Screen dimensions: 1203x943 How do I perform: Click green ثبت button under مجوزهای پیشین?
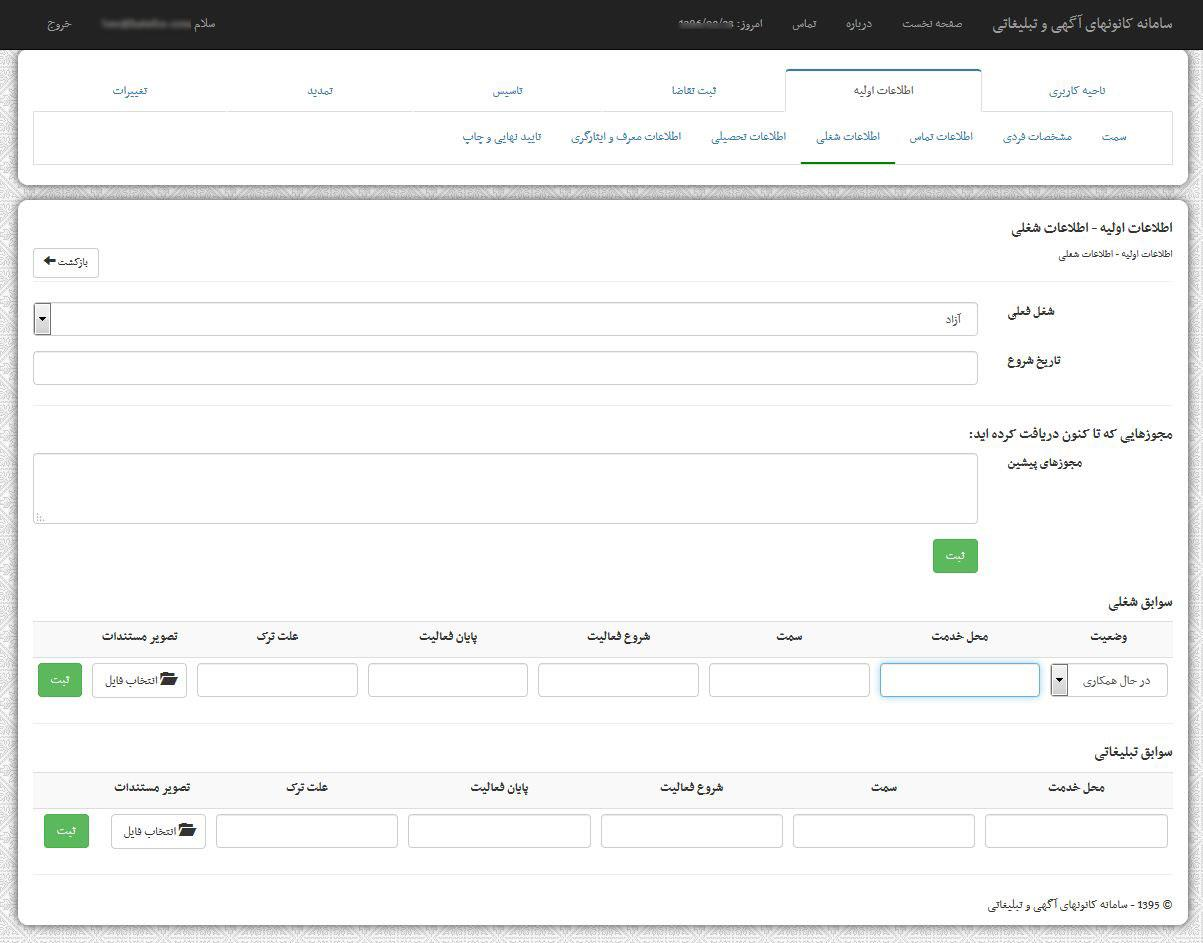tap(955, 556)
